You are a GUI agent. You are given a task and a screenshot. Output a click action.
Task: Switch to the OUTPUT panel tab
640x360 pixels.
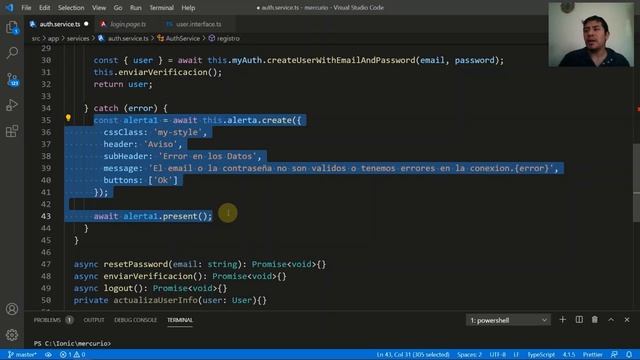tap(94, 320)
